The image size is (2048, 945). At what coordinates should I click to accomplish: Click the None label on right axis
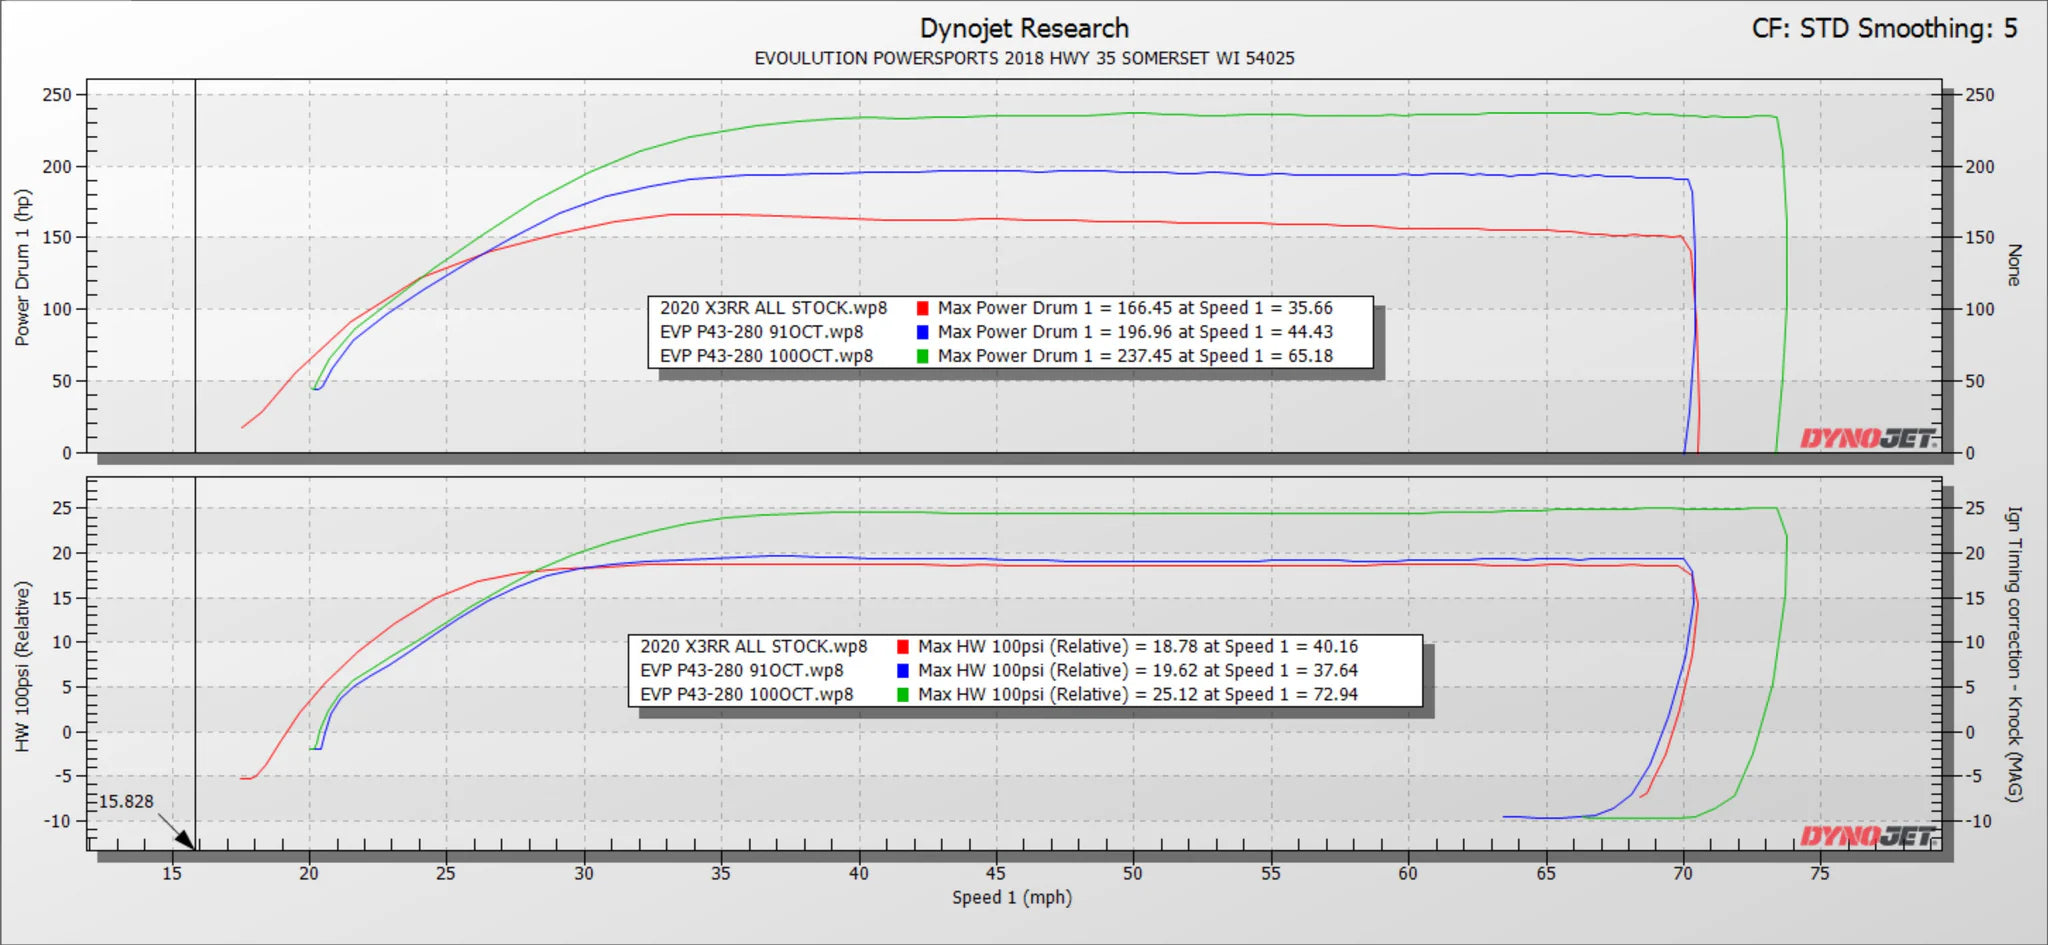point(2014,265)
